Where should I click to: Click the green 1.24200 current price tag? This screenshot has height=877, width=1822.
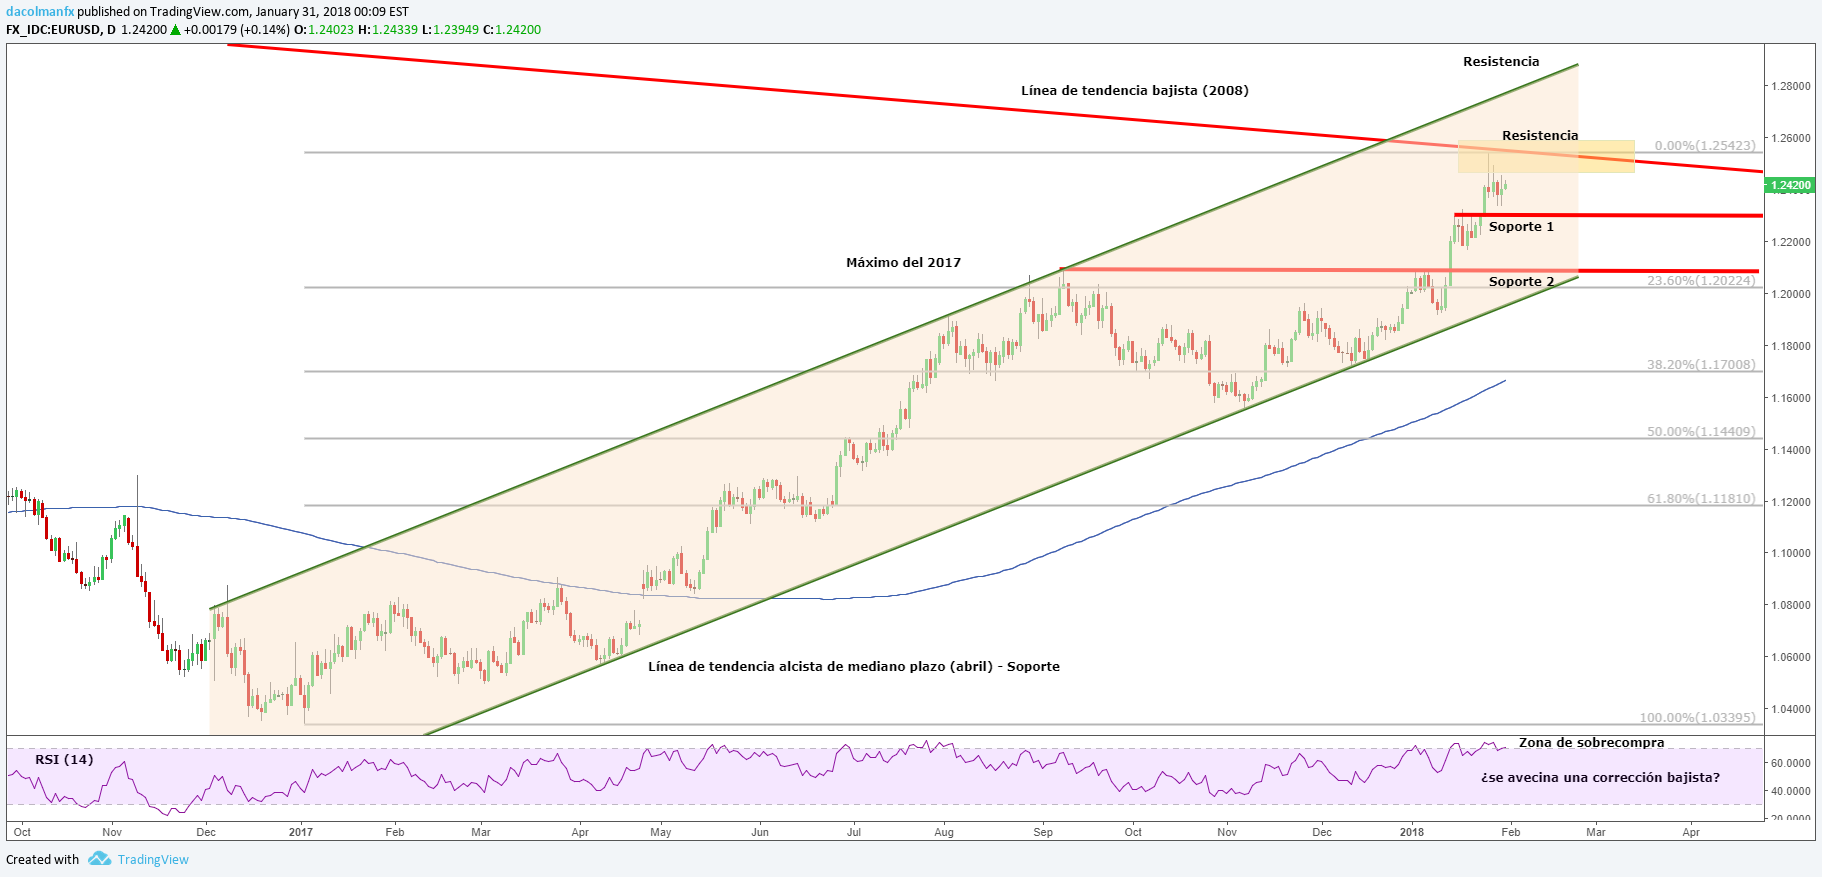click(1789, 185)
